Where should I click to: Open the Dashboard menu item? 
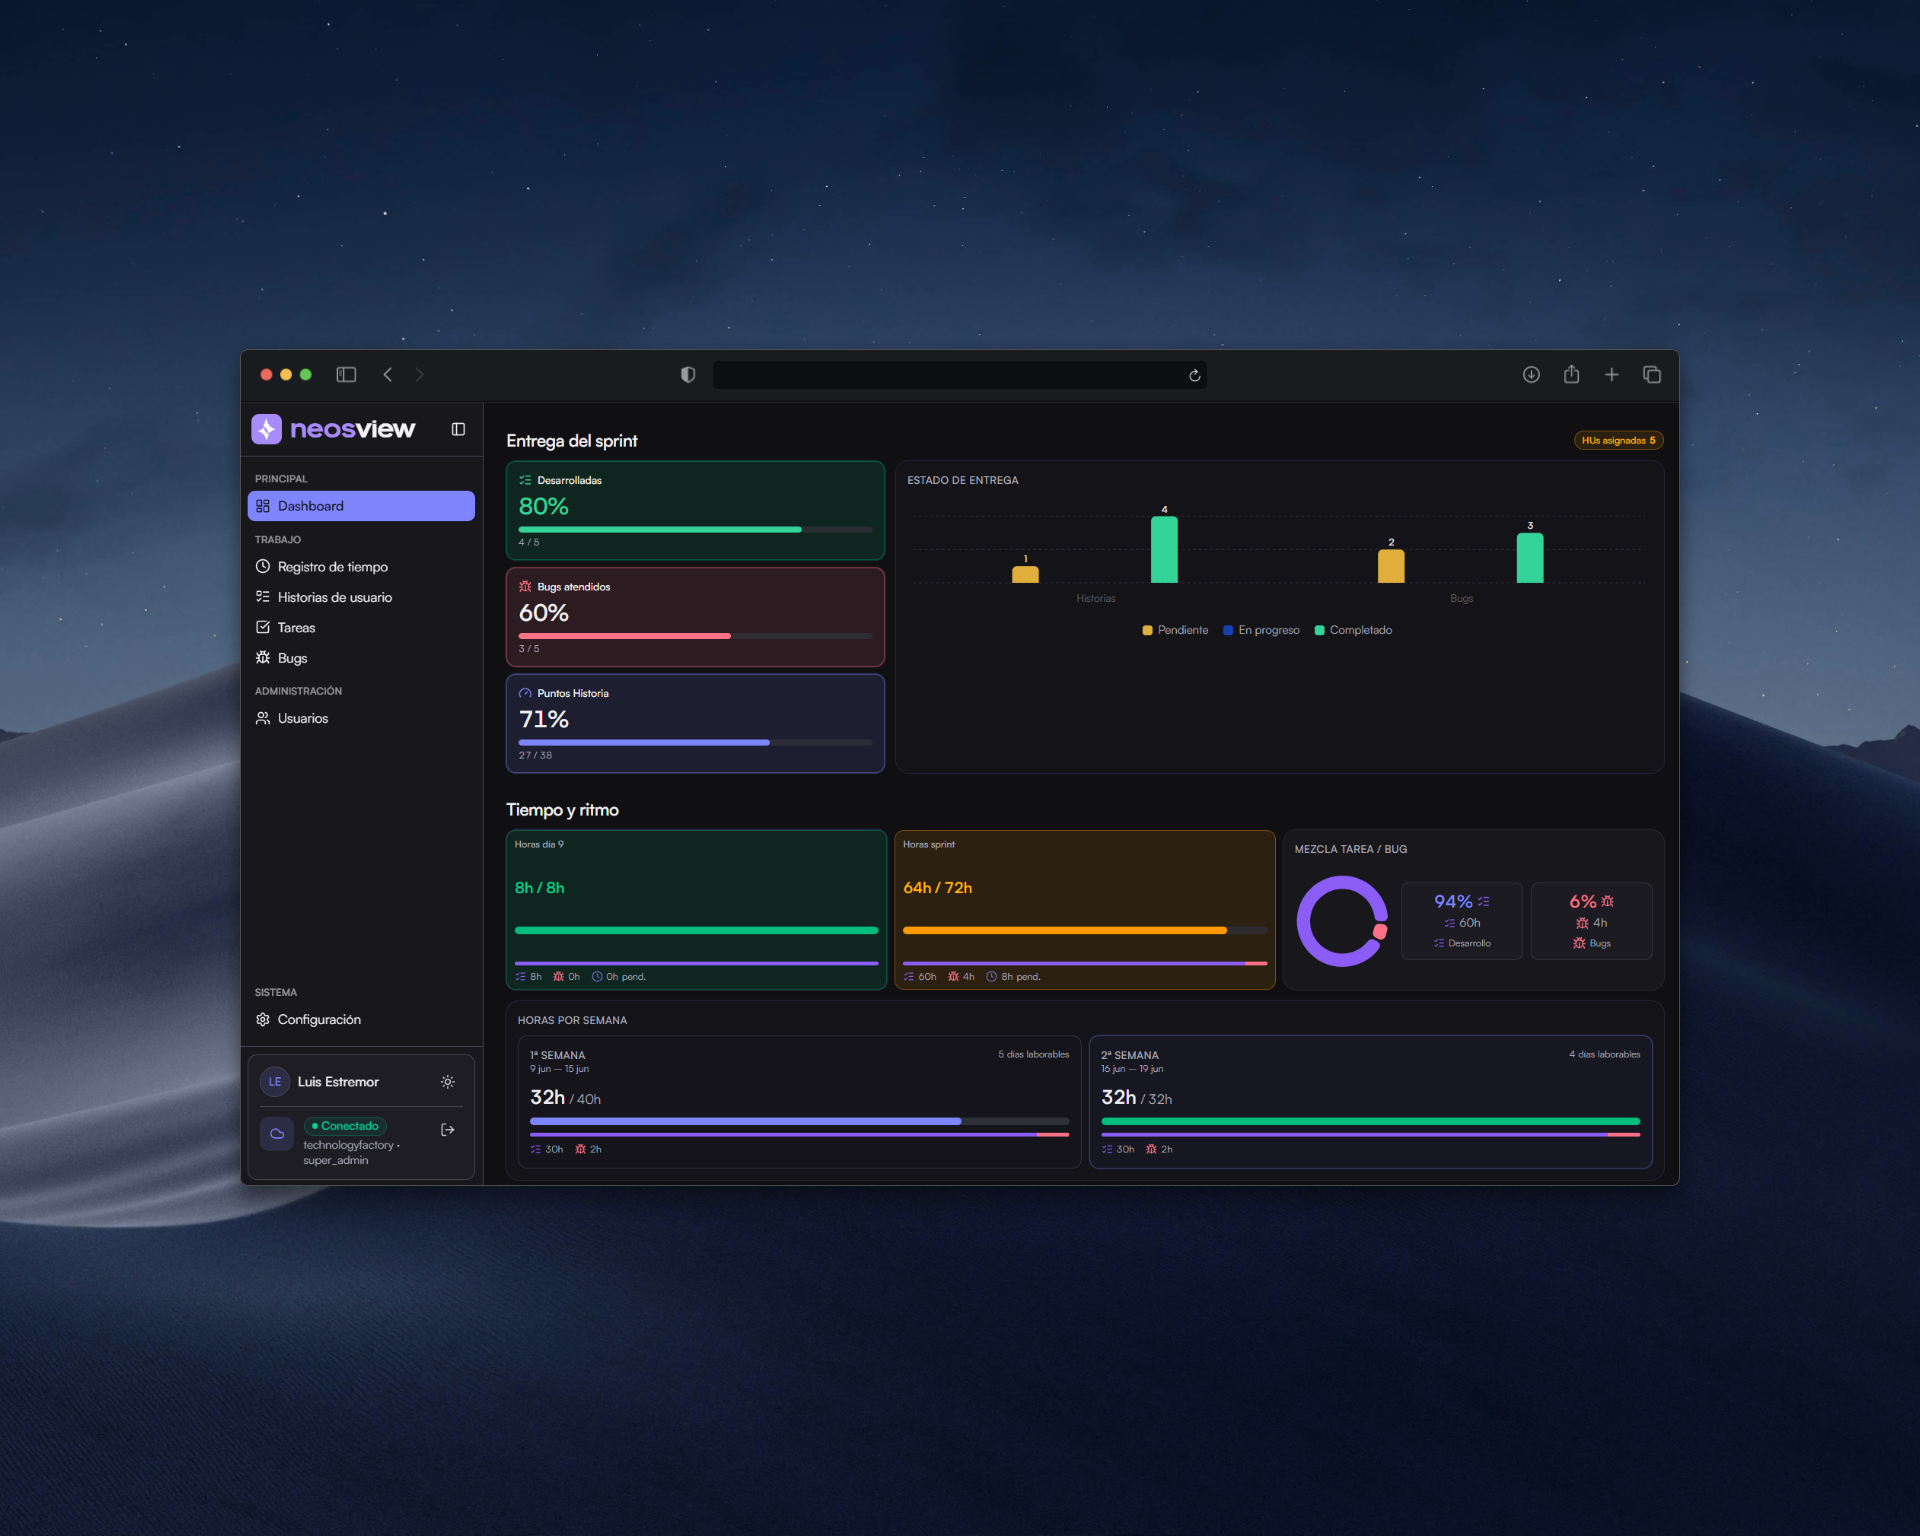click(x=361, y=506)
